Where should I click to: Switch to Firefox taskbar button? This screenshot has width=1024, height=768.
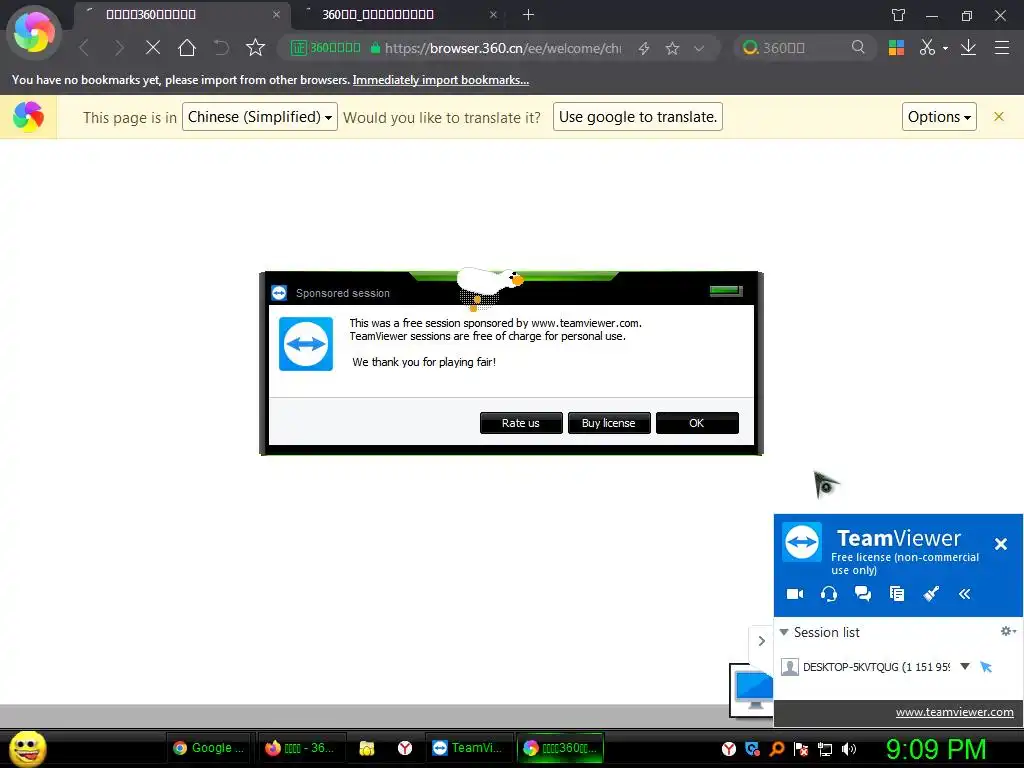(x=300, y=748)
